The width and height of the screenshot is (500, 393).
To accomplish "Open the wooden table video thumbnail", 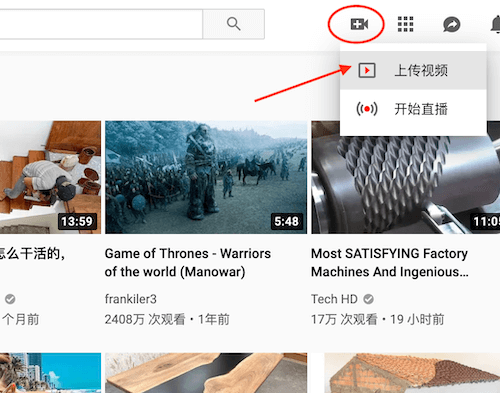I will point(206,373).
